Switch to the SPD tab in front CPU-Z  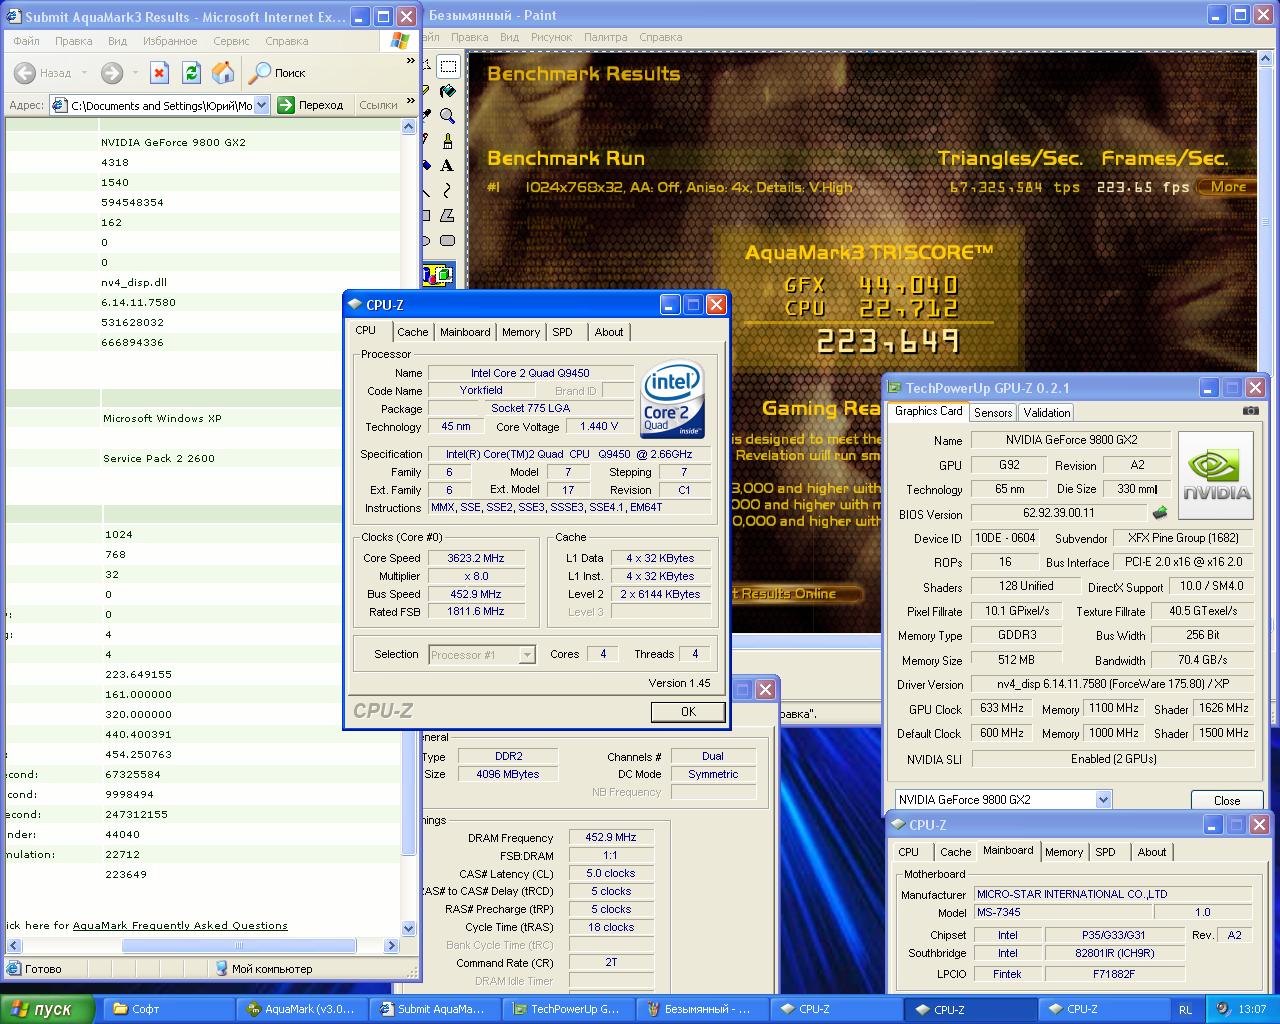(x=562, y=332)
